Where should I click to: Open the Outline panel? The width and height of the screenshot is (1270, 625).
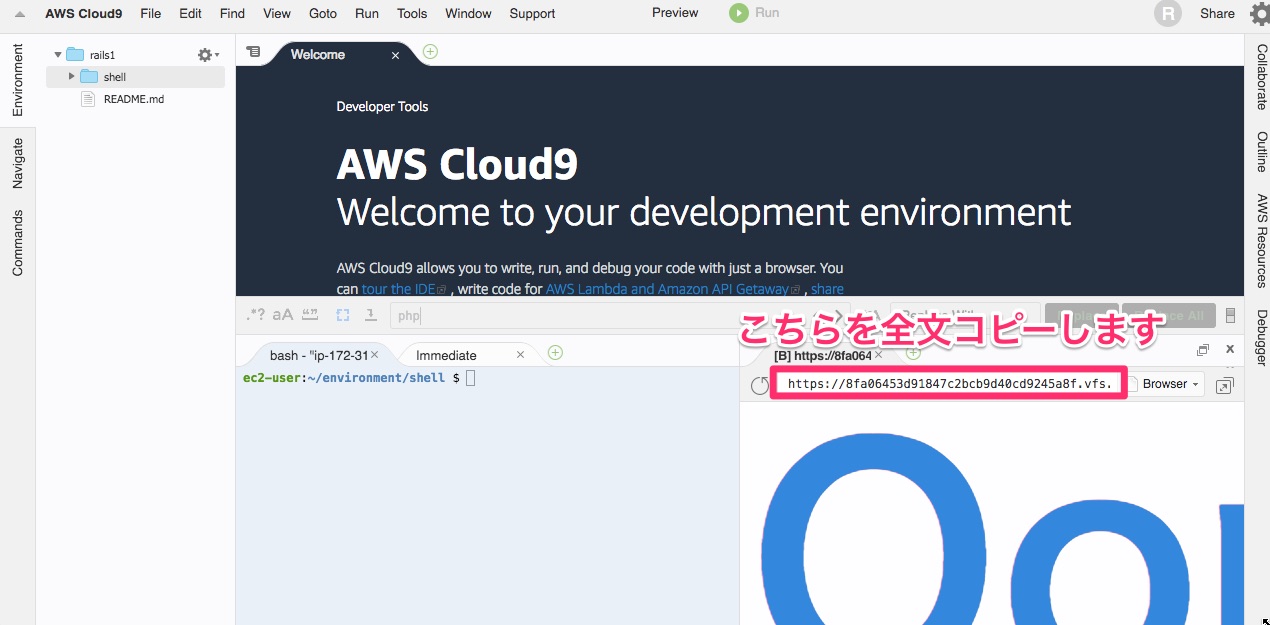tap(1261, 151)
